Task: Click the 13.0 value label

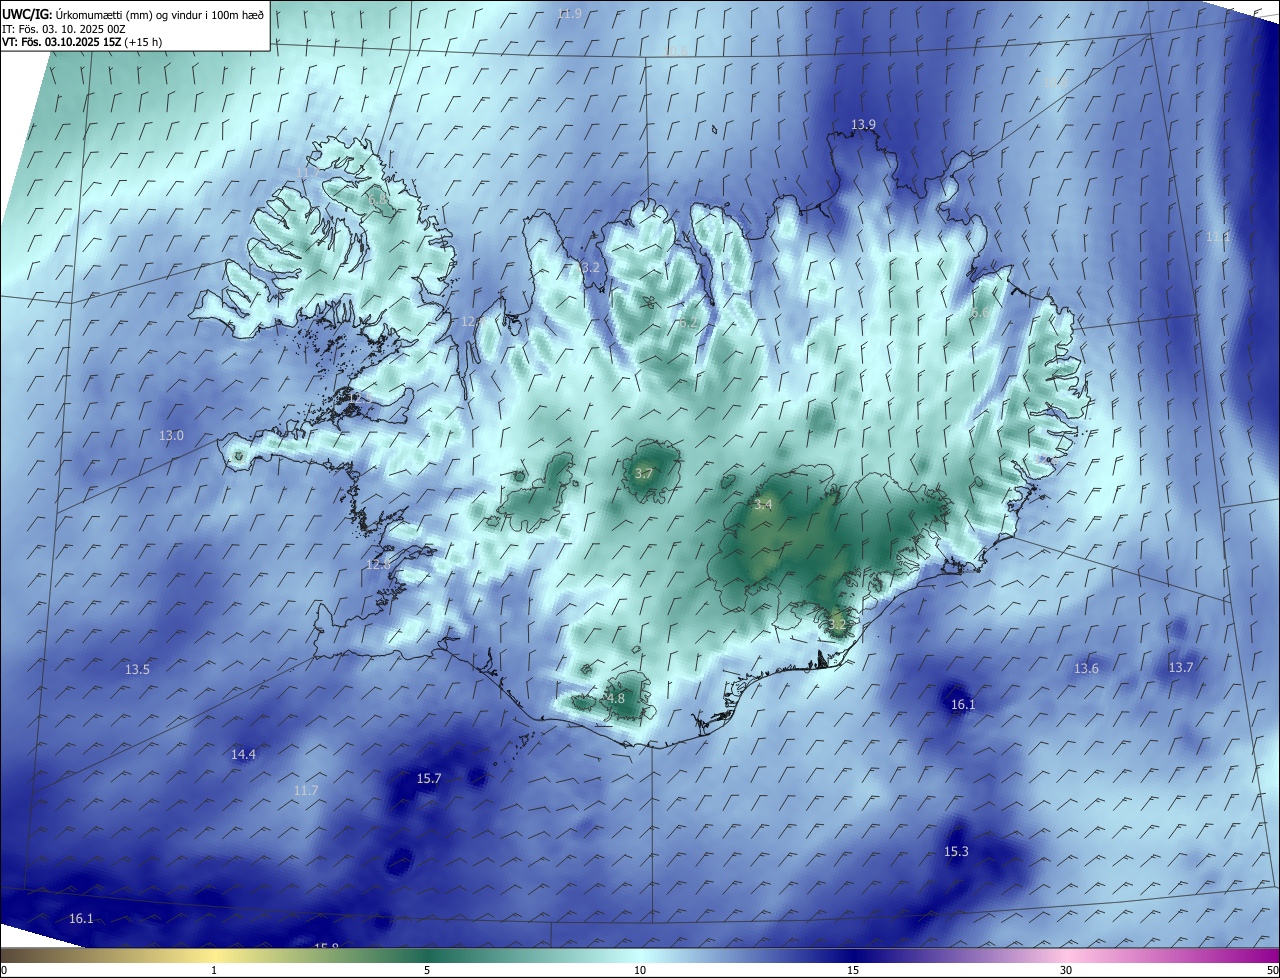Action: [x=172, y=435]
